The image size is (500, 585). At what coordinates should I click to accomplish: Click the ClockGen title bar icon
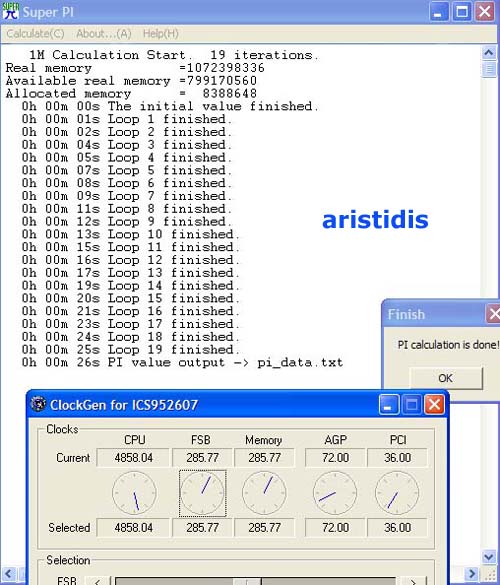(x=38, y=404)
